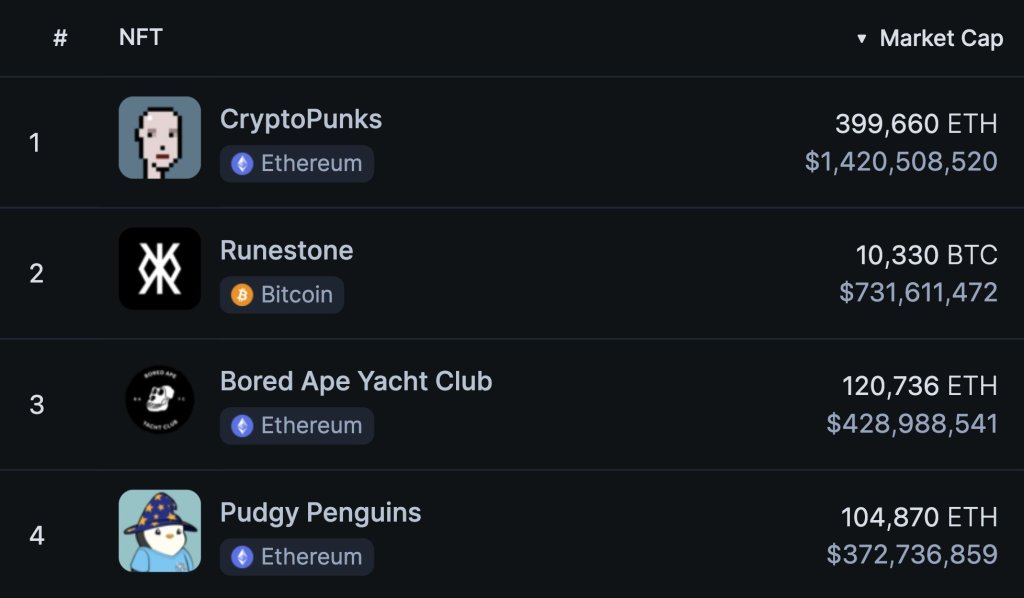Open the Pudgy Penguins collection link
The image size is (1024, 598).
pos(320,513)
